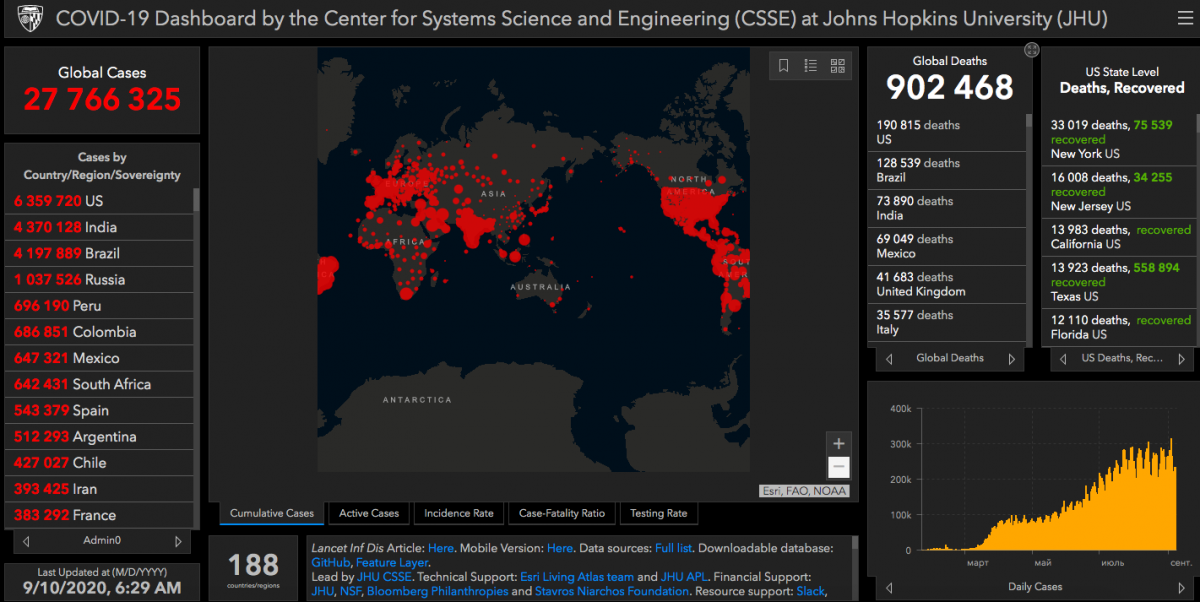The width and height of the screenshot is (1200, 602).
Task: Open the map bookmarks icon
Action: click(783, 66)
